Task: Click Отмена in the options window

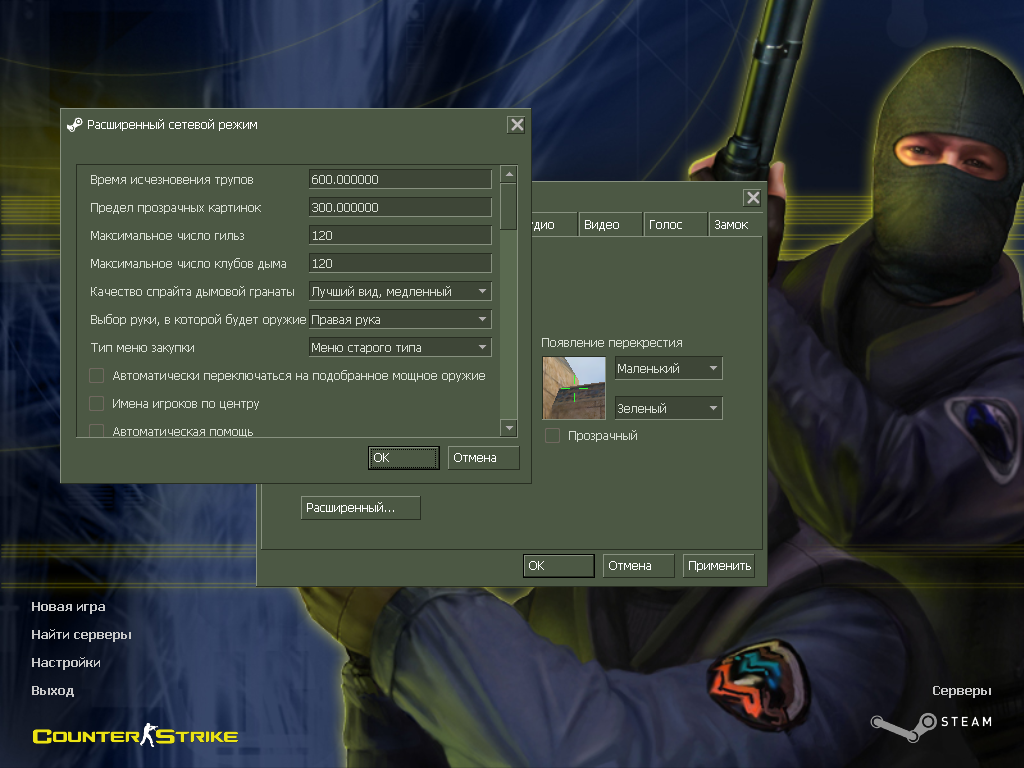Action: [638, 566]
